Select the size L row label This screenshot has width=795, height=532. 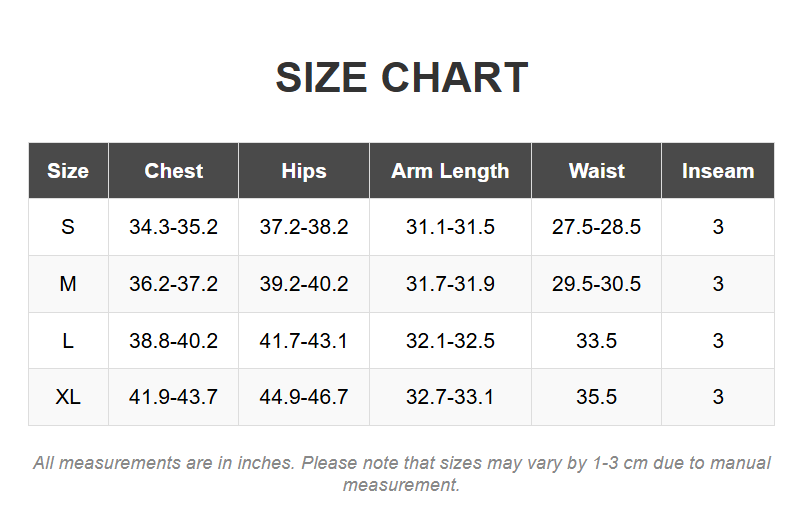pyautogui.click(x=68, y=341)
